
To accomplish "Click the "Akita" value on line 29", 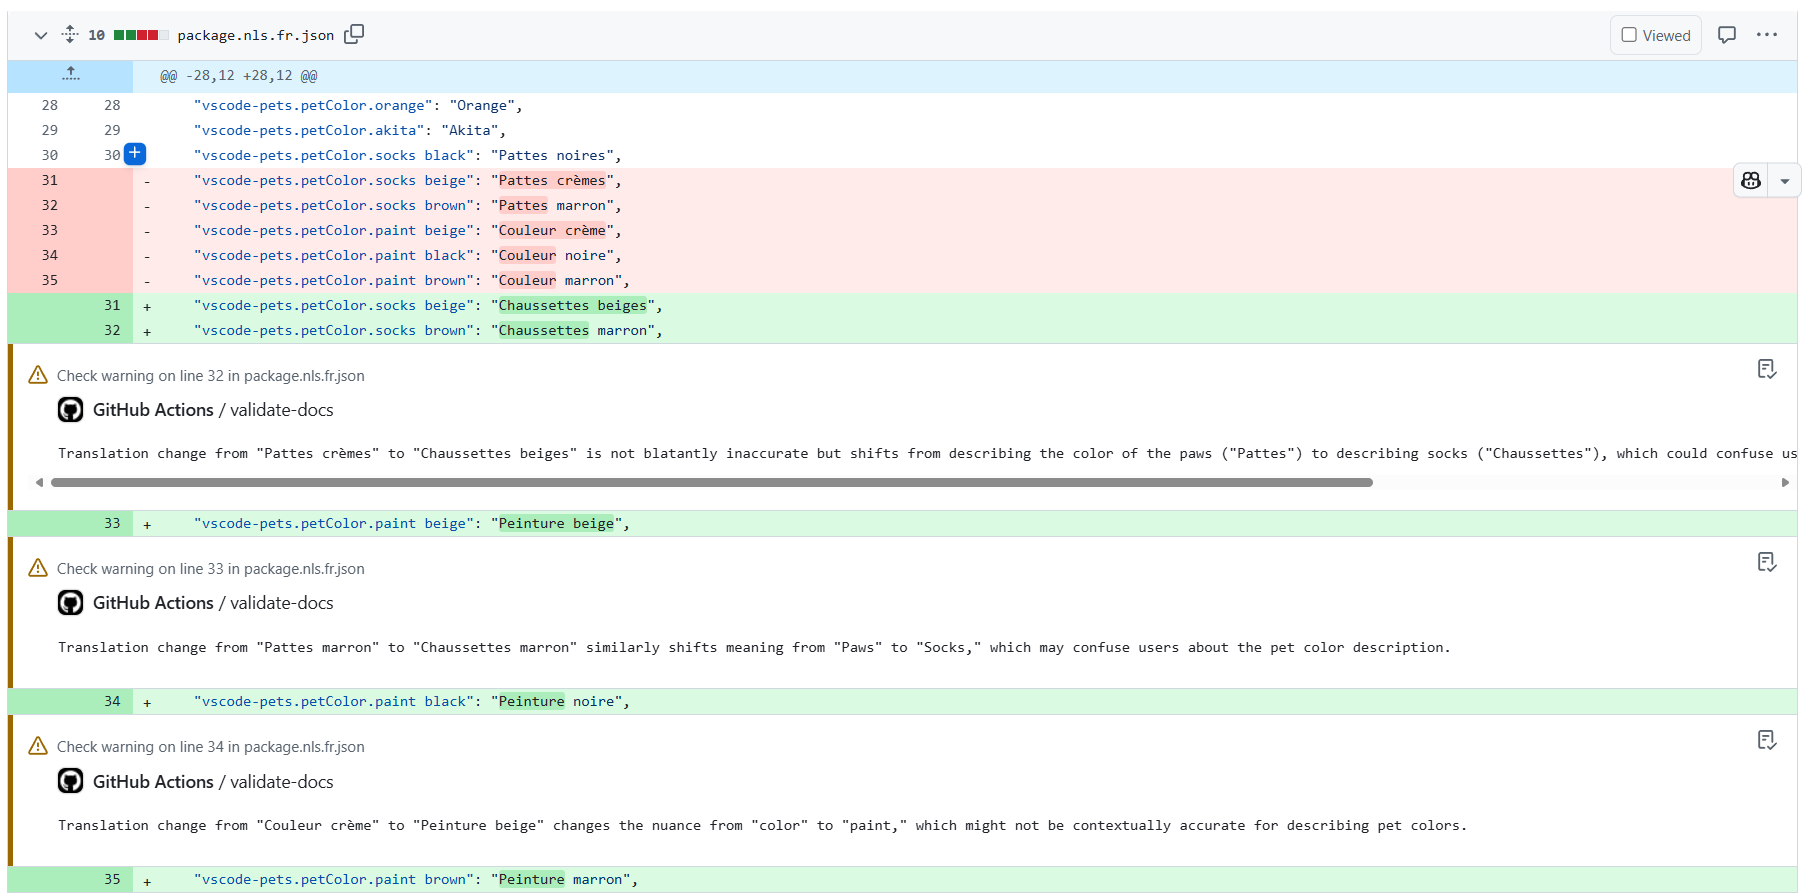I will pyautogui.click(x=470, y=130).
